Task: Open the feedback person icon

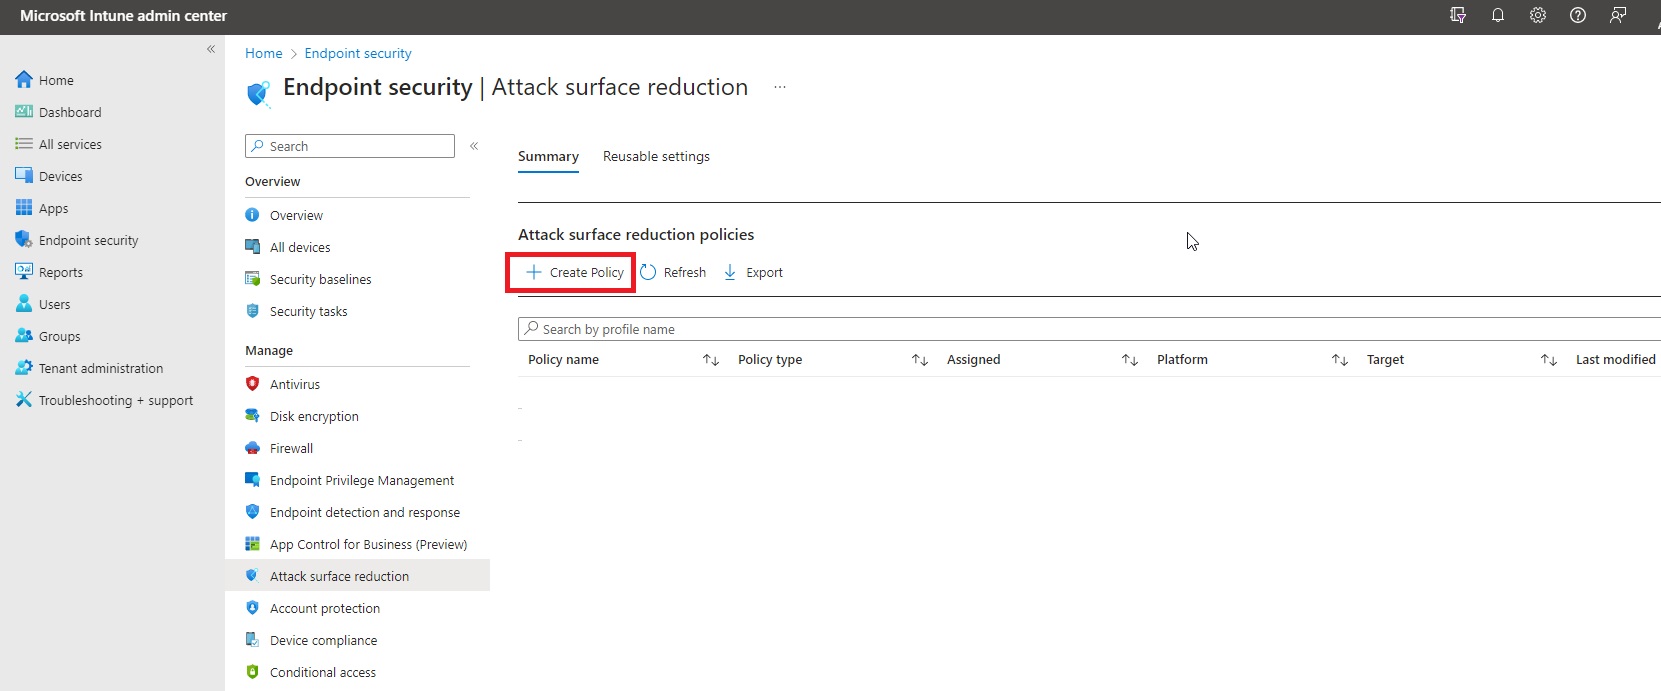Action: tap(1618, 15)
